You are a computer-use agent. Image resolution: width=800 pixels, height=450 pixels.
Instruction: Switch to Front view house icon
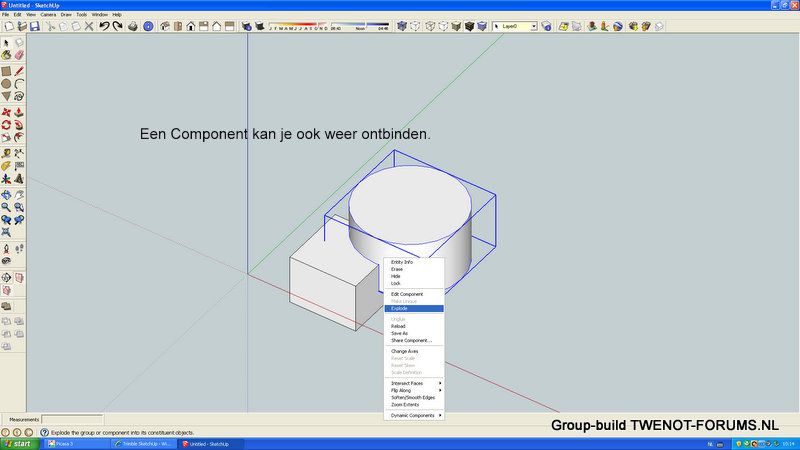190,26
